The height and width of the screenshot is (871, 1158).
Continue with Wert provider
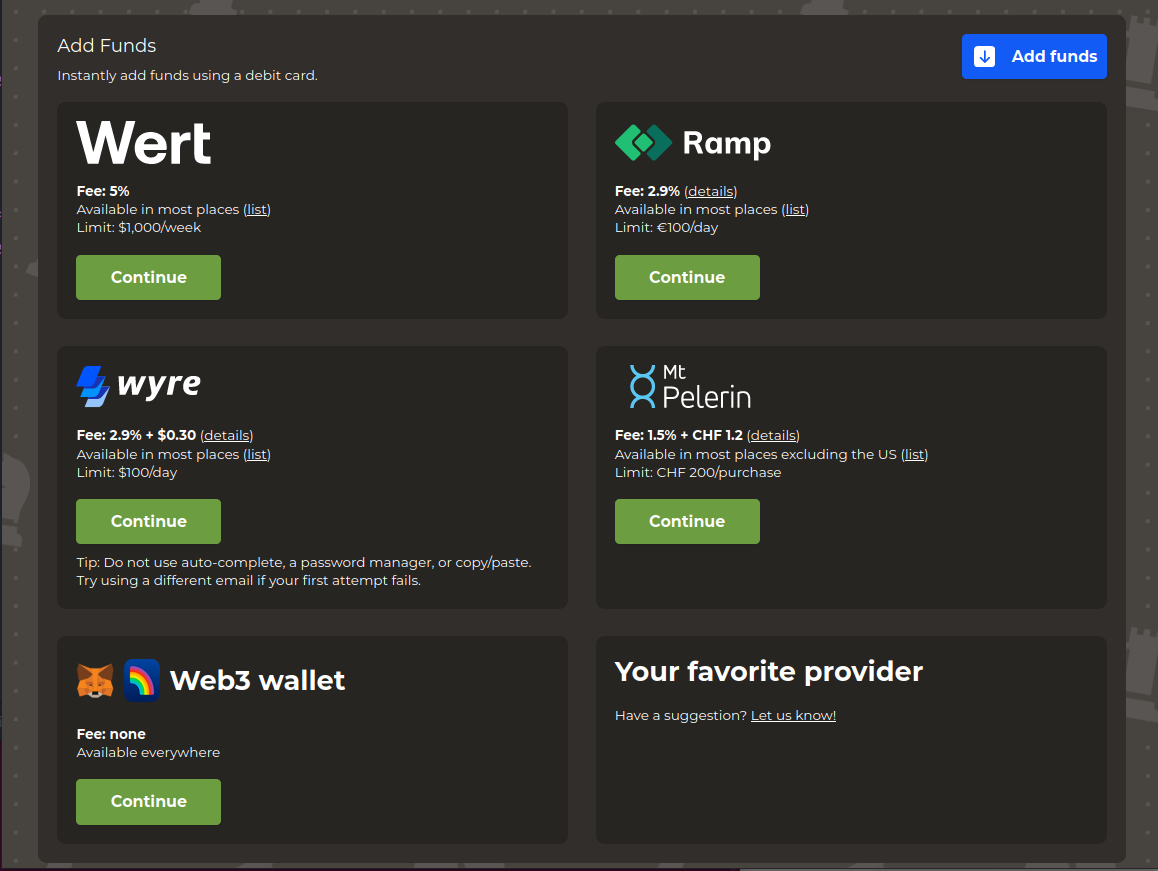pyautogui.click(x=148, y=277)
